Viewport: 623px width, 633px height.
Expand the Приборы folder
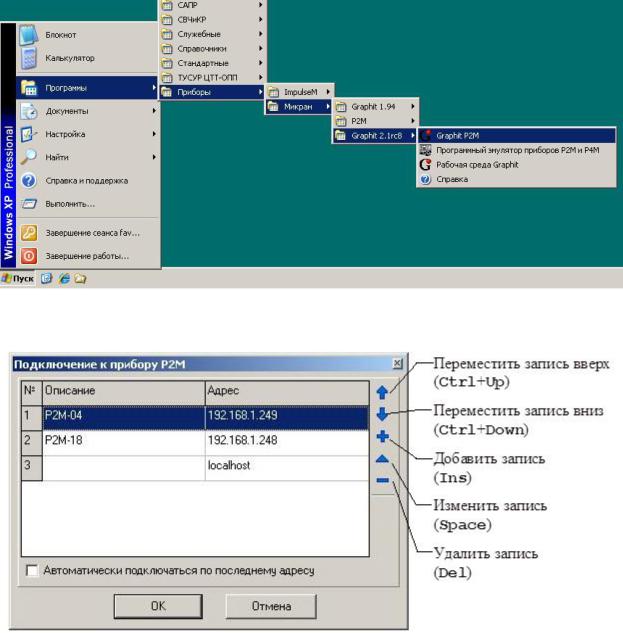click(x=212, y=92)
